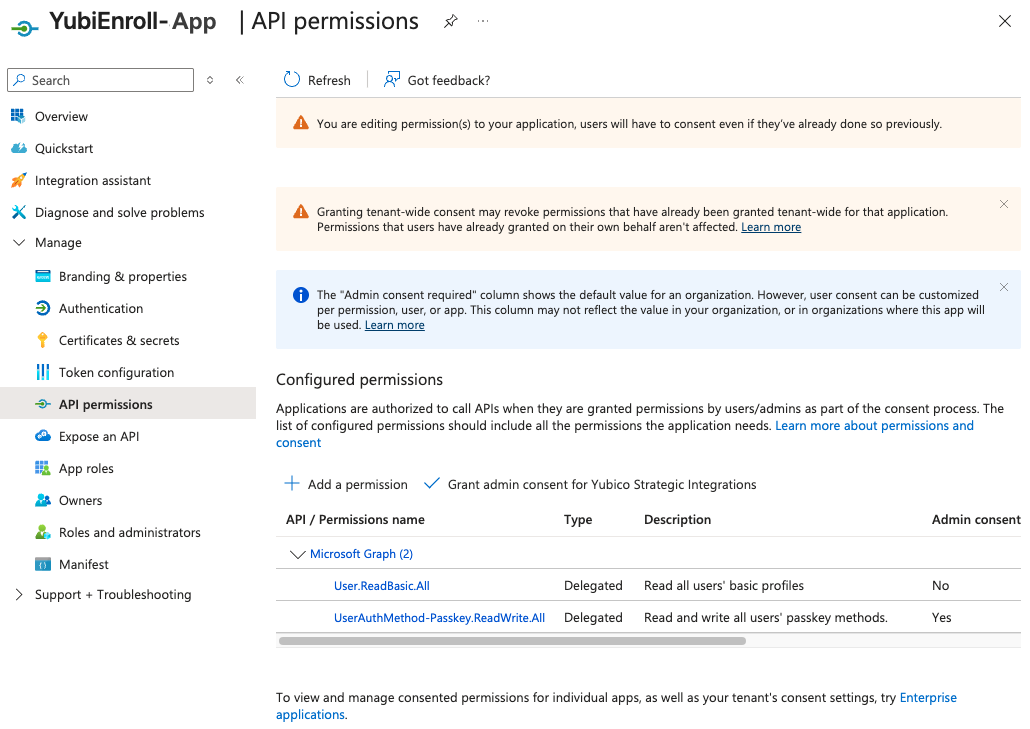Click the Description column header
Screen dimensions: 1030x729
click(677, 519)
